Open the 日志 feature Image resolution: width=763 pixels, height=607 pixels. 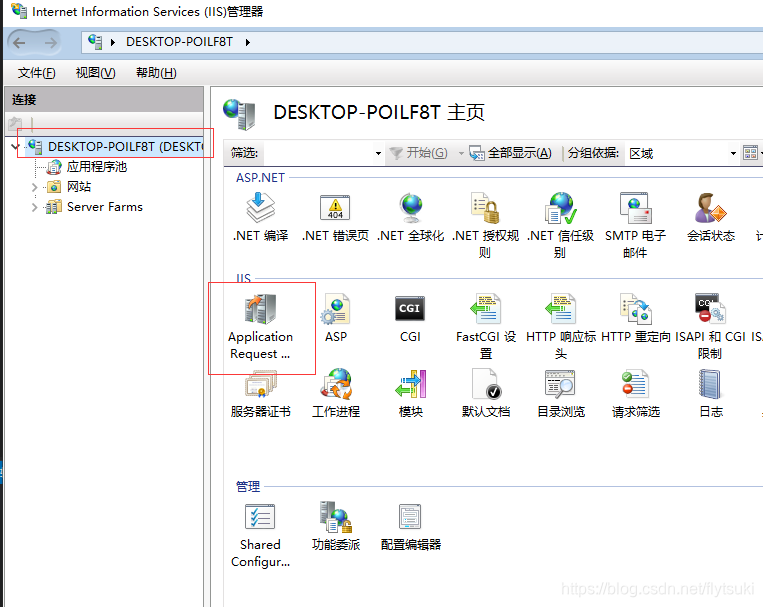[x=711, y=394]
